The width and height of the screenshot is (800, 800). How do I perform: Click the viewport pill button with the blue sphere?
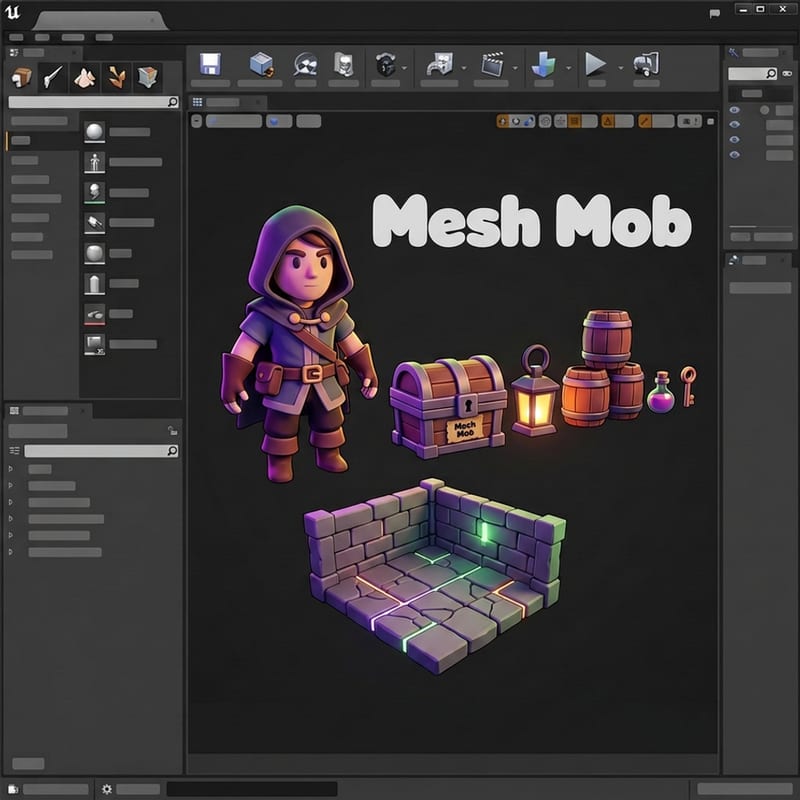[279, 121]
